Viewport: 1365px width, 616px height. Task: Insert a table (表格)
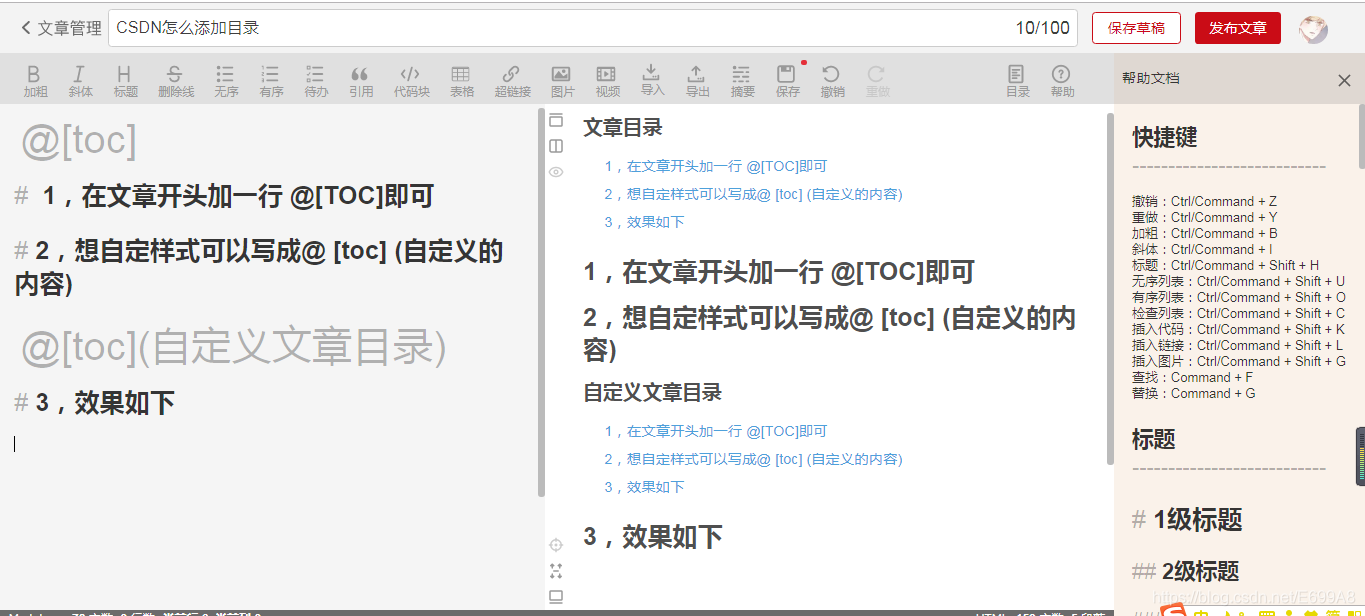461,81
